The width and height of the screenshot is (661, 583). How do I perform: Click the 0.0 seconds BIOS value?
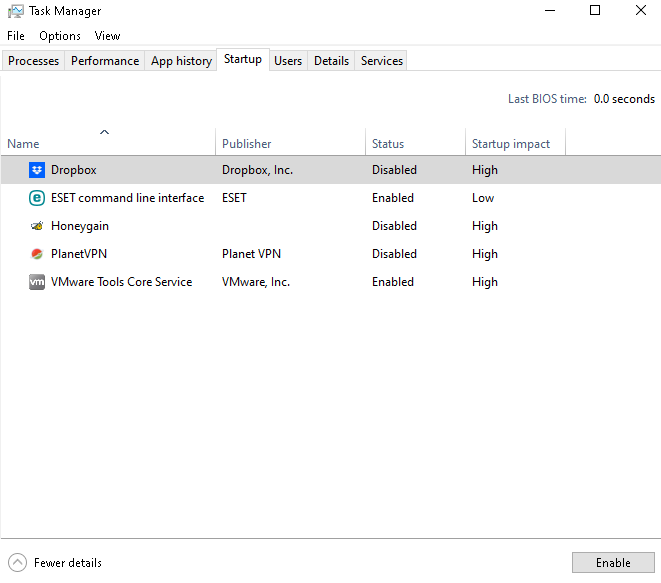click(624, 99)
